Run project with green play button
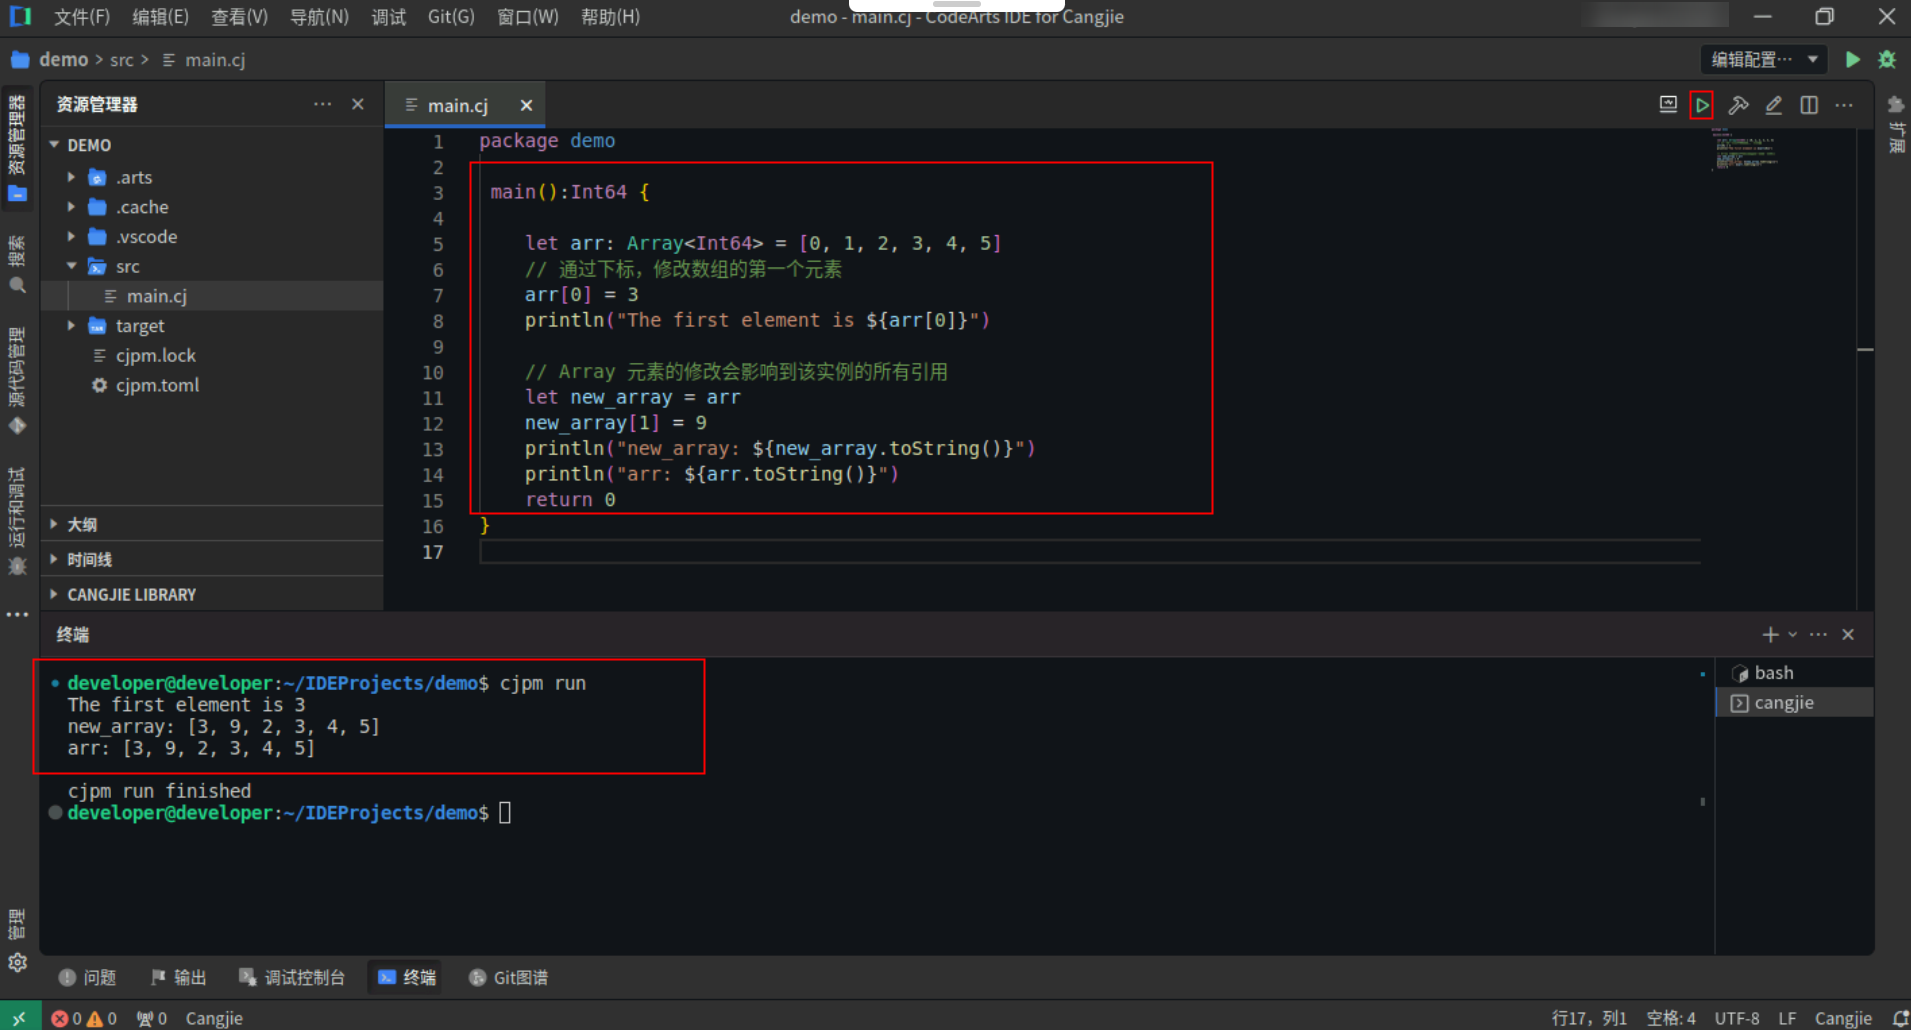1911x1030 pixels. click(1852, 60)
